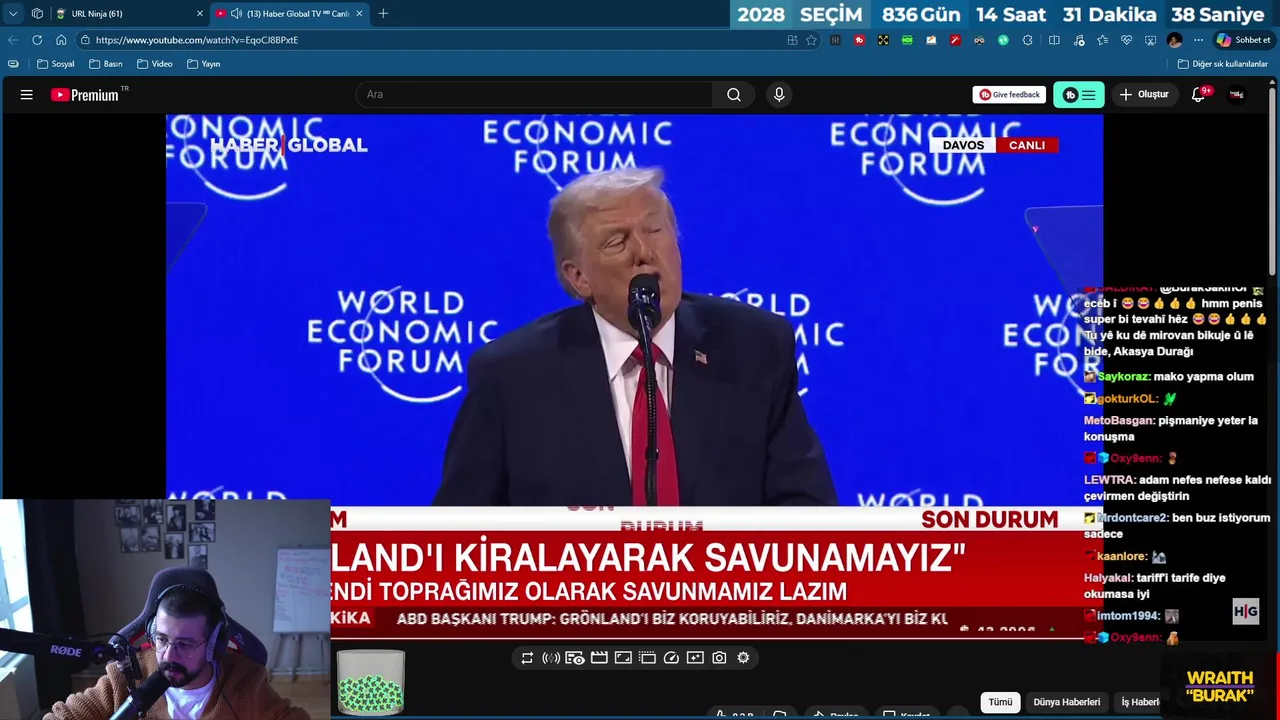
Task: Navigate back with the back arrow
Action: coord(13,40)
